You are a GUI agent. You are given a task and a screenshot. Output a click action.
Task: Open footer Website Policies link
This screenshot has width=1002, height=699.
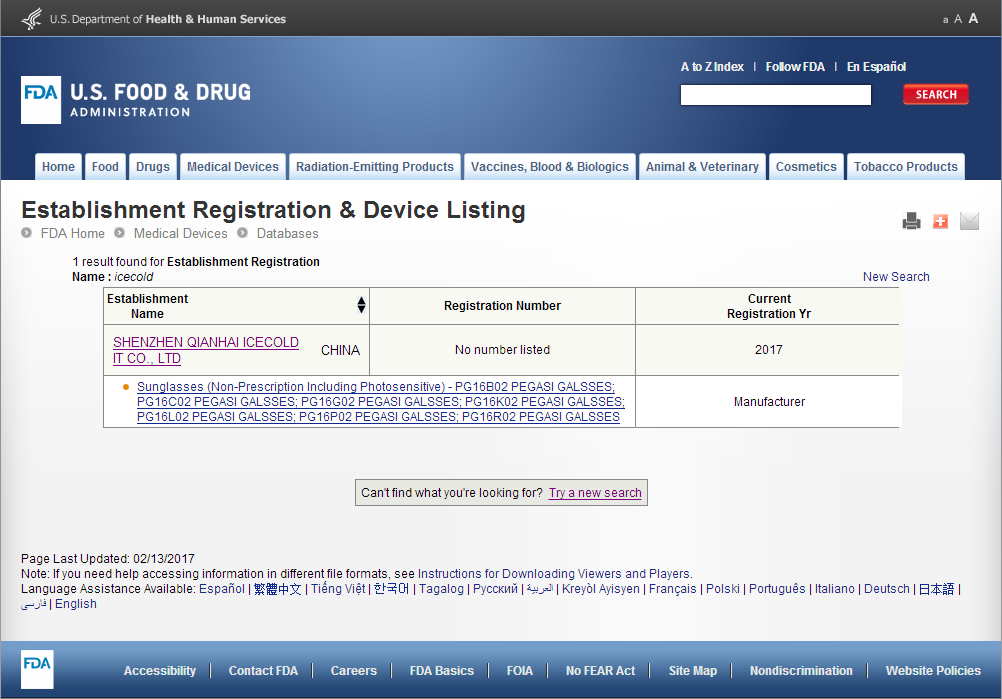(933, 671)
